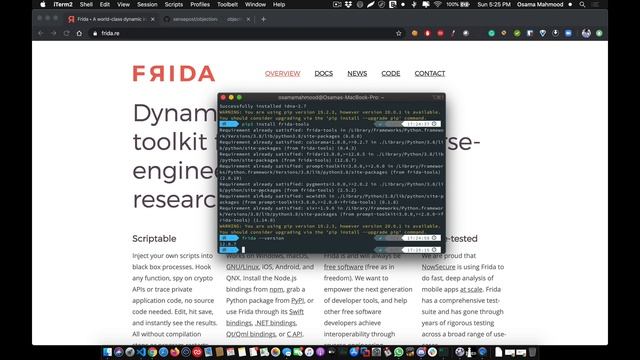Open the CODE page link
Image resolution: width=640 pixels, height=360 pixels.
click(x=391, y=73)
